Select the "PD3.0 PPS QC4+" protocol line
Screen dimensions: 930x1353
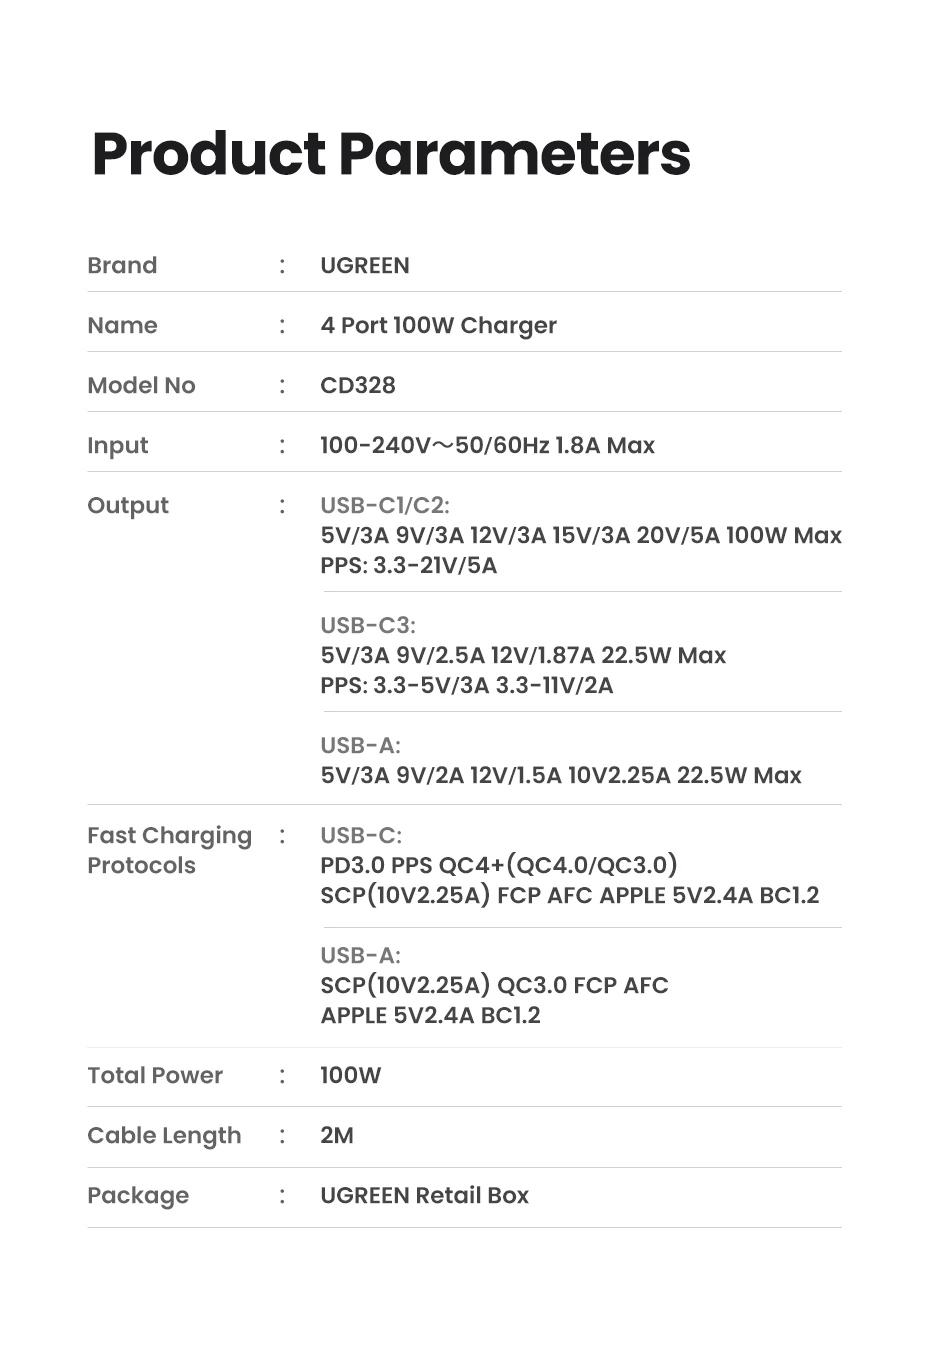coord(499,865)
